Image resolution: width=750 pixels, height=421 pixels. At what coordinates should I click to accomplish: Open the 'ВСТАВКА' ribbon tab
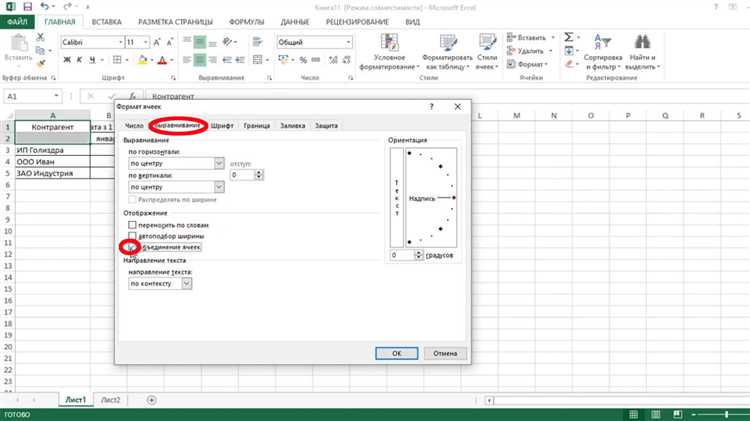coord(107,22)
